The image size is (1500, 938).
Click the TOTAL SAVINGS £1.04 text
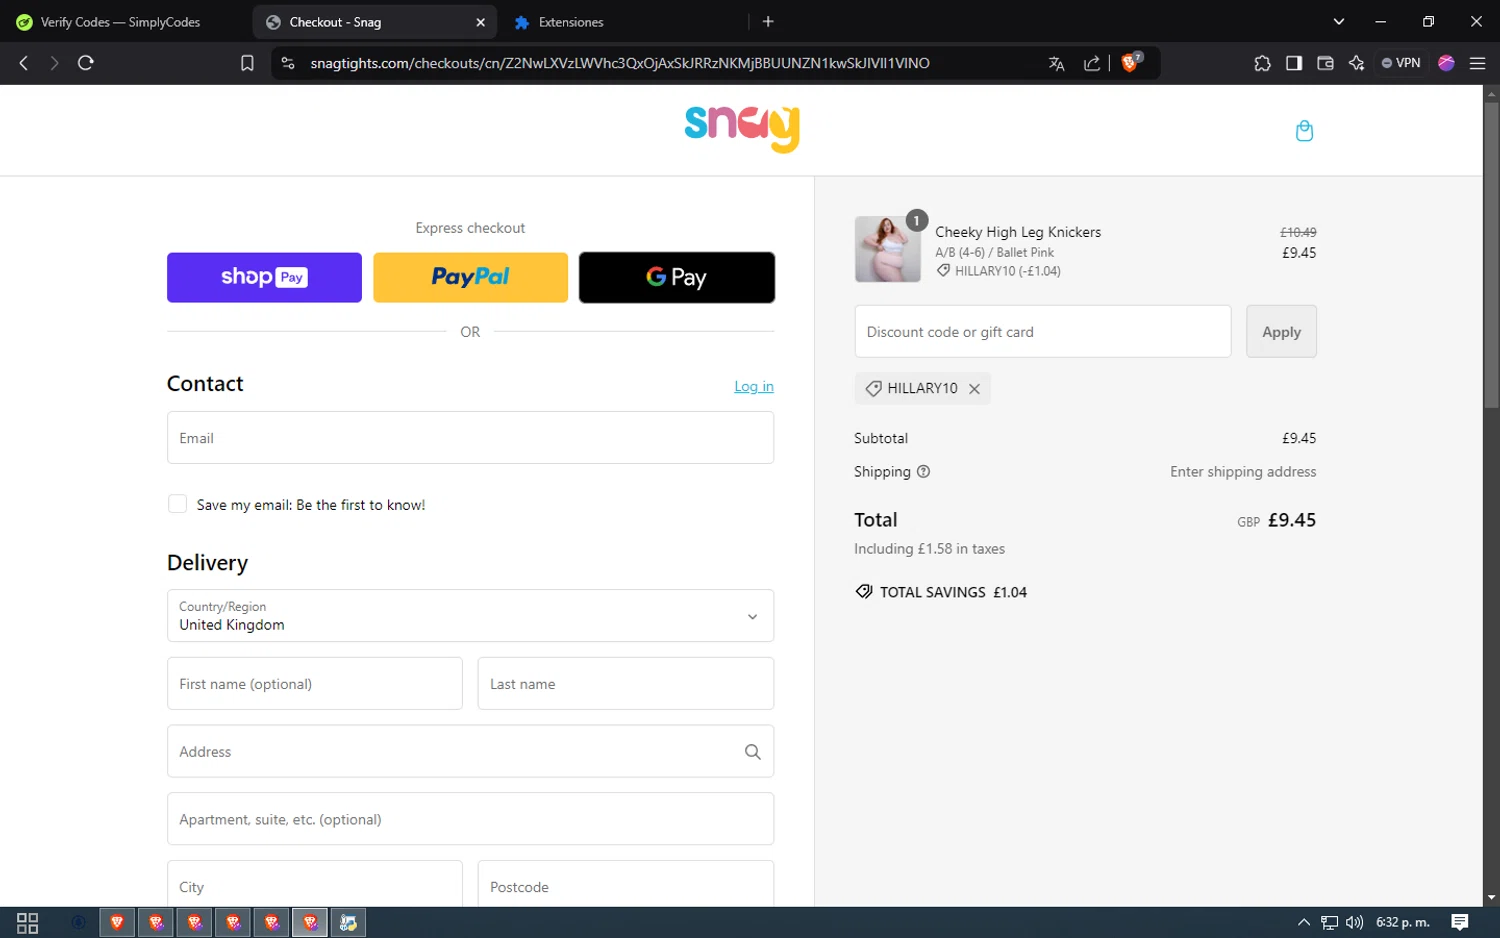(x=953, y=592)
